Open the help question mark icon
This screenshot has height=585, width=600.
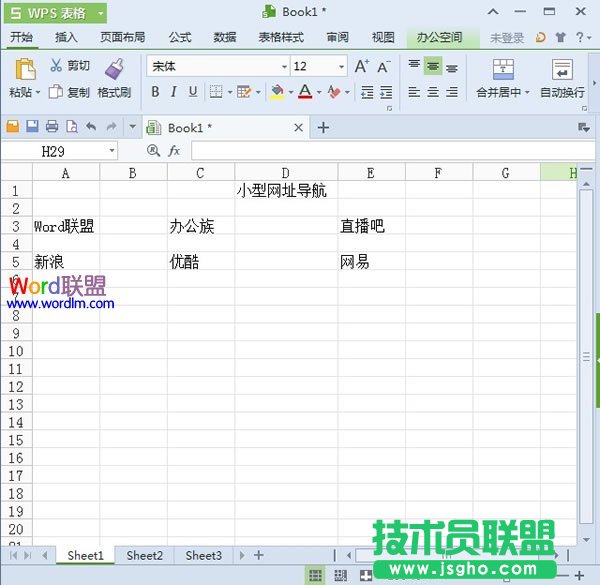tap(580, 37)
